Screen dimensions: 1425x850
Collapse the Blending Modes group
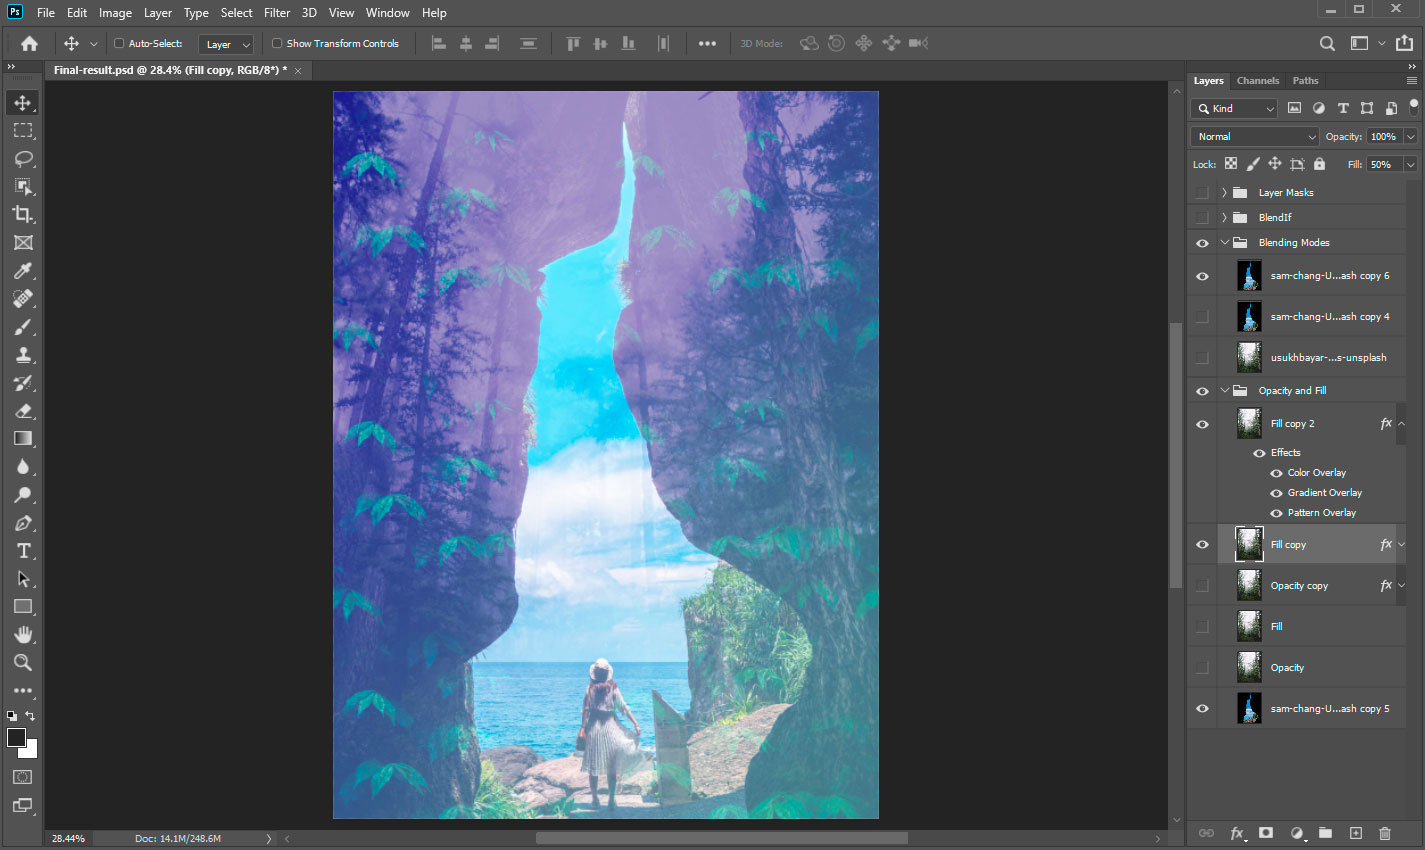pos(1224,242)
